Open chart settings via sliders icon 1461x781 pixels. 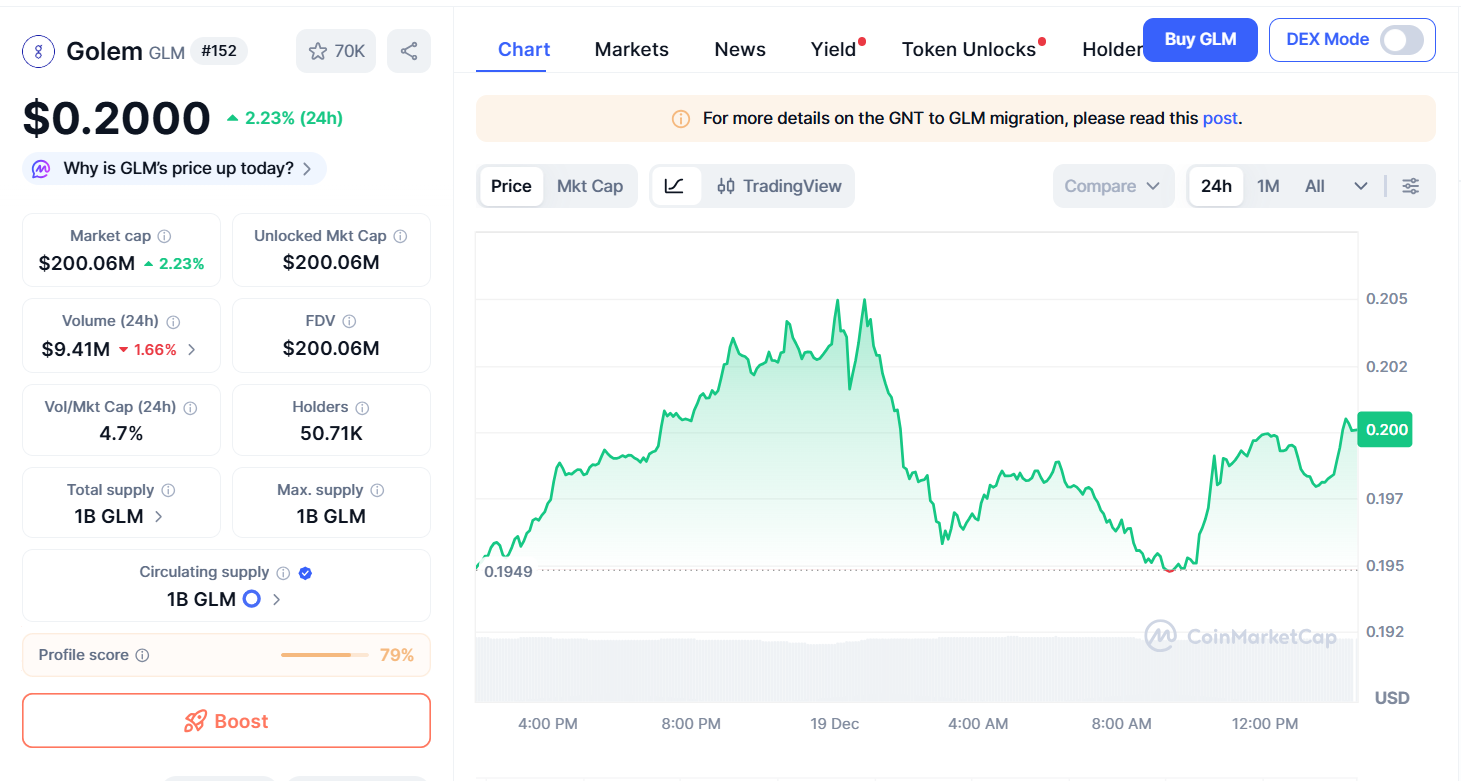tap(1411, 185)
